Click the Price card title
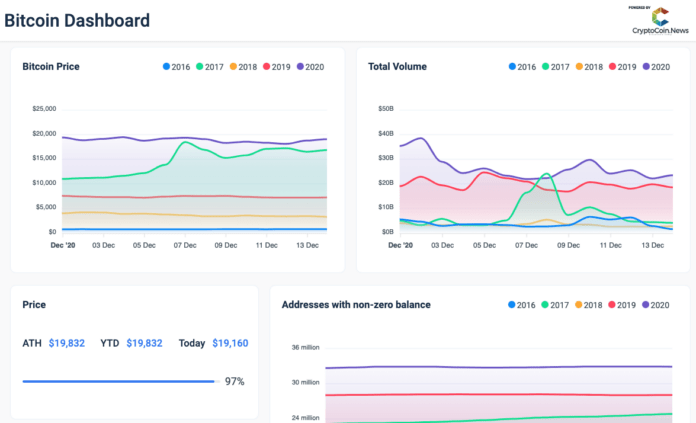Screen dimensions: 696x423 34,305
